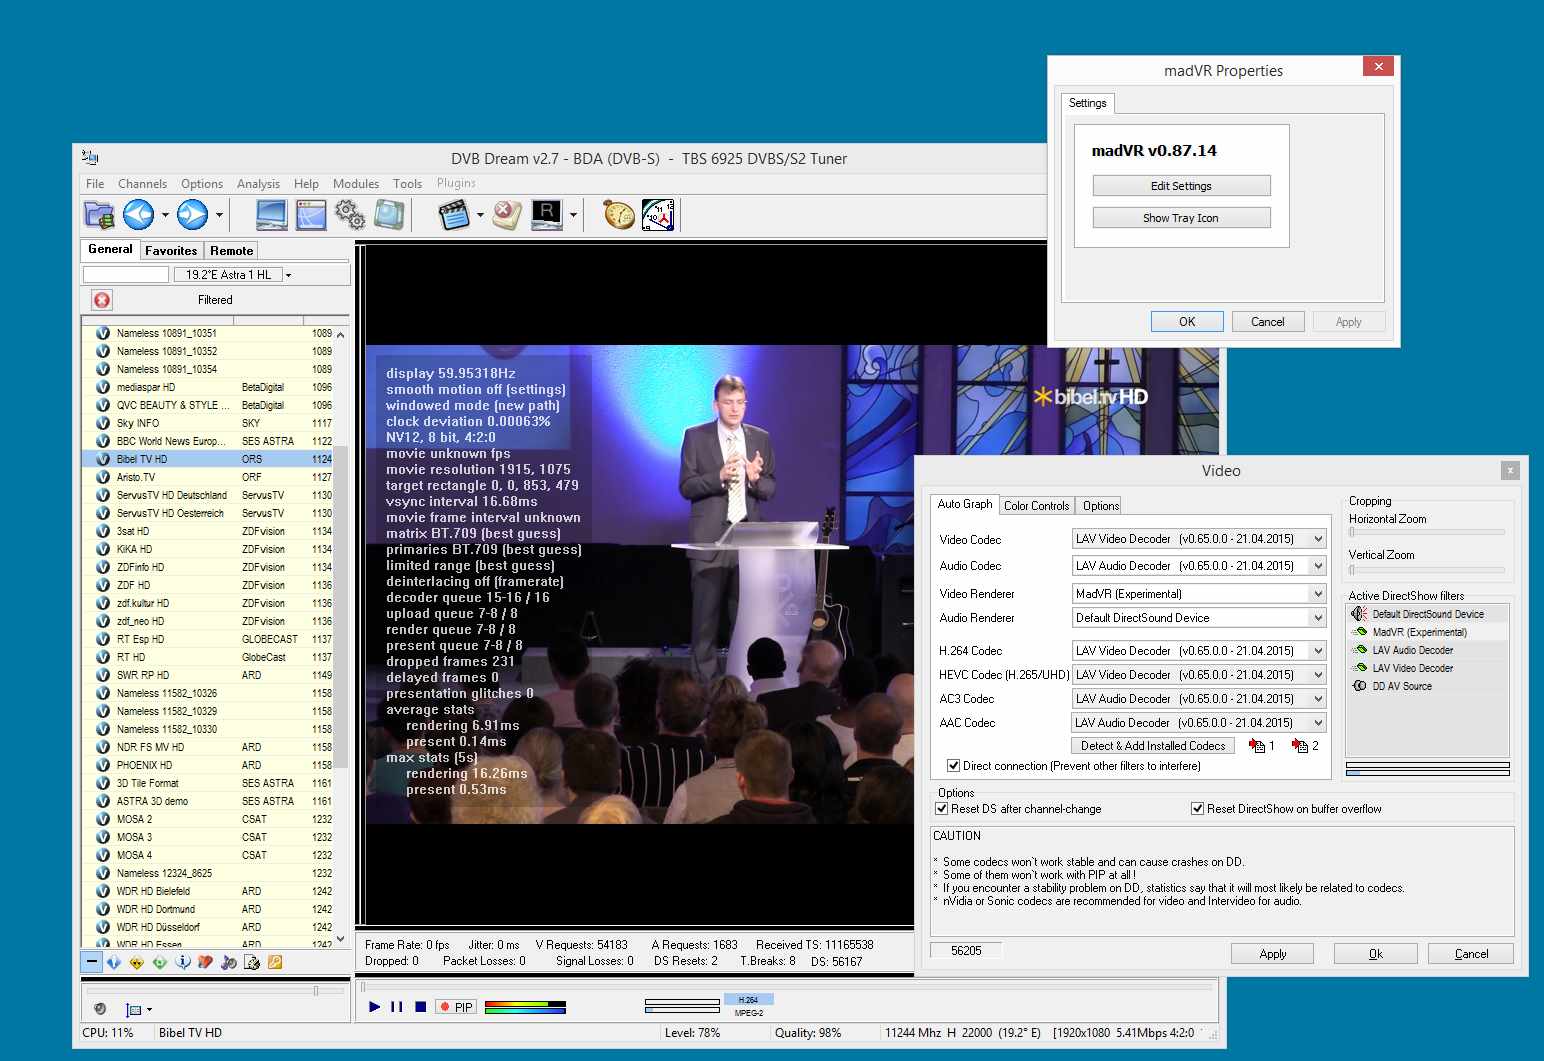This screenshot has height=1061, width=1544.
Task: Click the info filter icon below channel list
Action: click(x=183, y=962)
